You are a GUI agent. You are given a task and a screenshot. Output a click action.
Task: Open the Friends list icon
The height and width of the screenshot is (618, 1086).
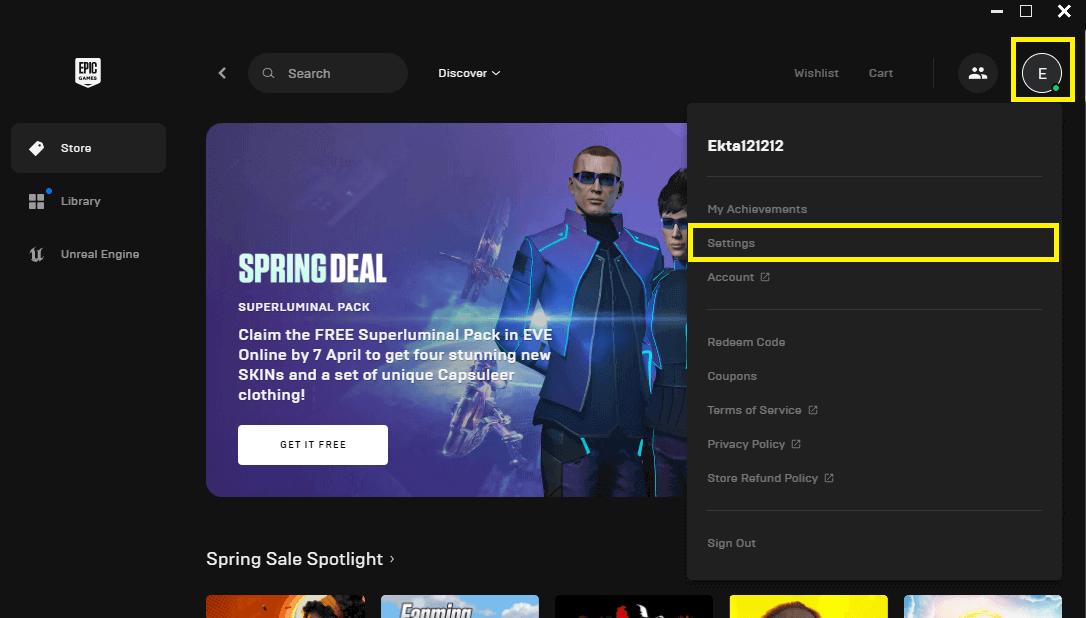point(977,73)
